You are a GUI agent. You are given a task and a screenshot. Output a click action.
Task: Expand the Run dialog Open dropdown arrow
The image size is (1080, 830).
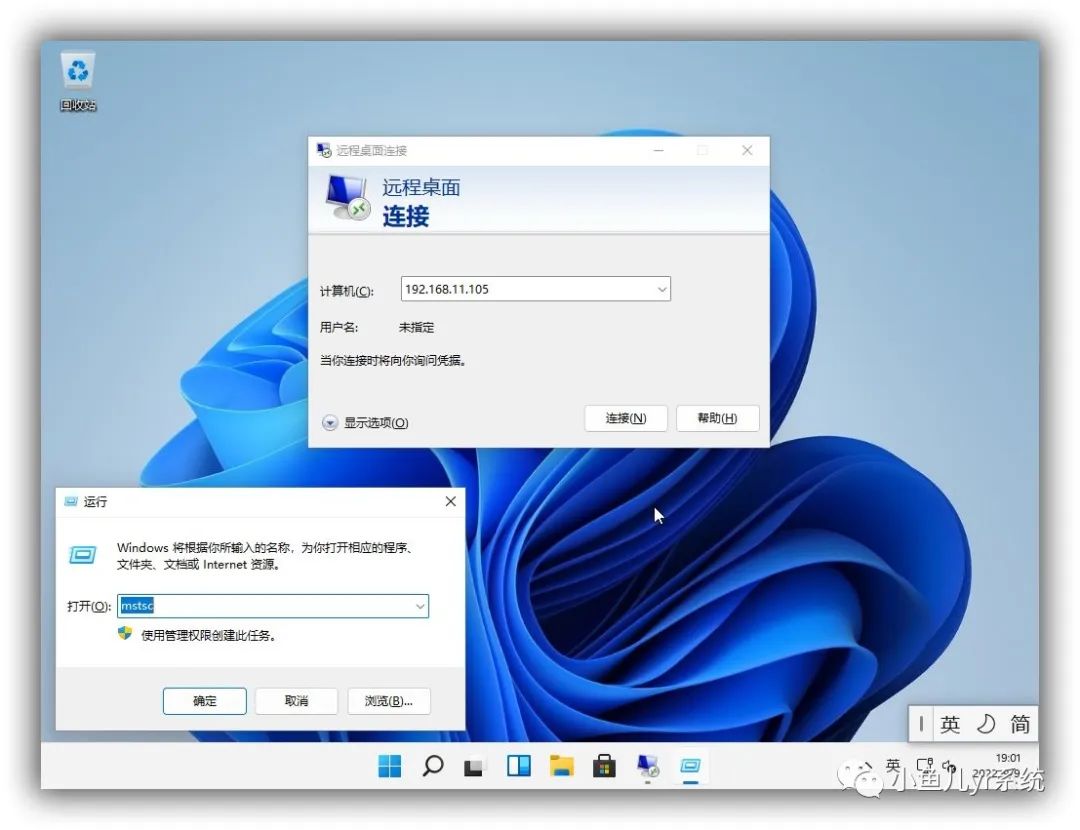click(419, 606)
